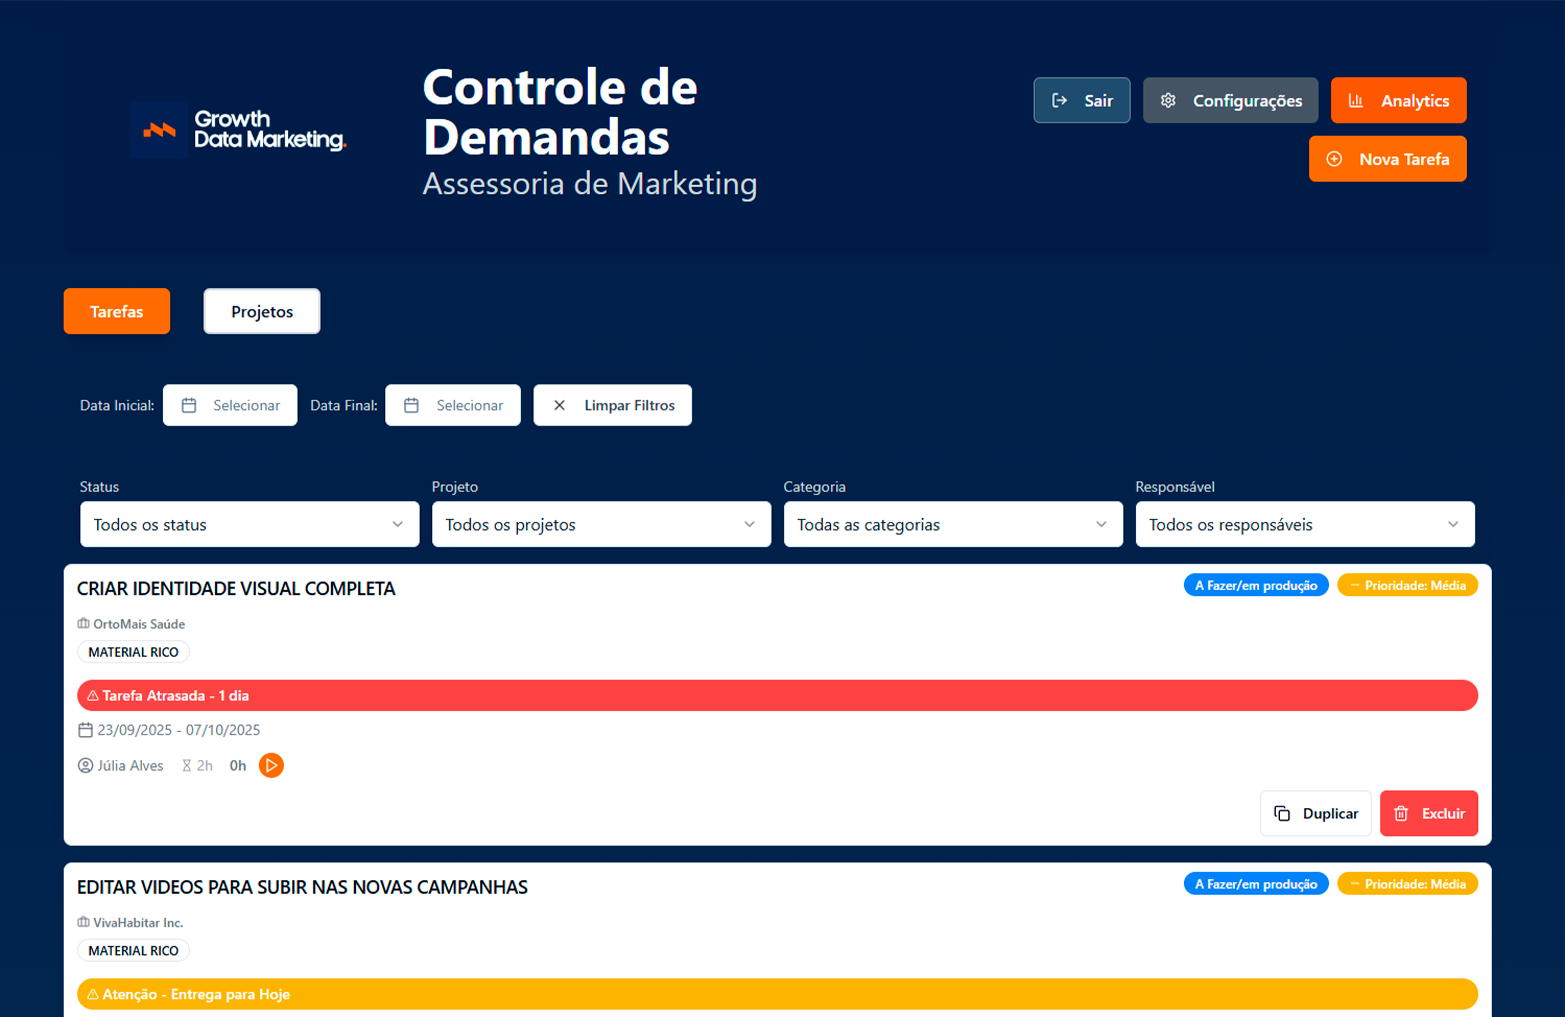Image resolution: width=1565 pixels, height=1017 pixels.
Task: Click the chevron in Todos os status
Action: coord(398,524)
